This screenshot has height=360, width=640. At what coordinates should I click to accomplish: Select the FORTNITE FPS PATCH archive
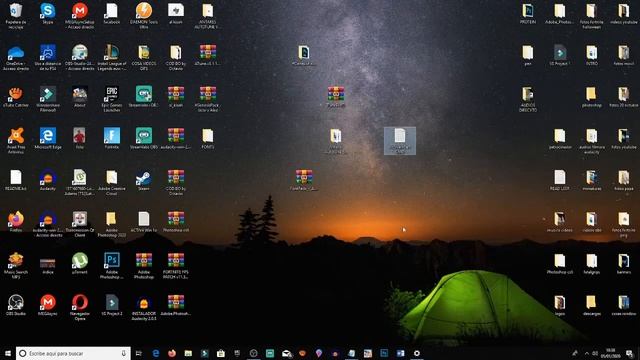(x=176, y=265)
